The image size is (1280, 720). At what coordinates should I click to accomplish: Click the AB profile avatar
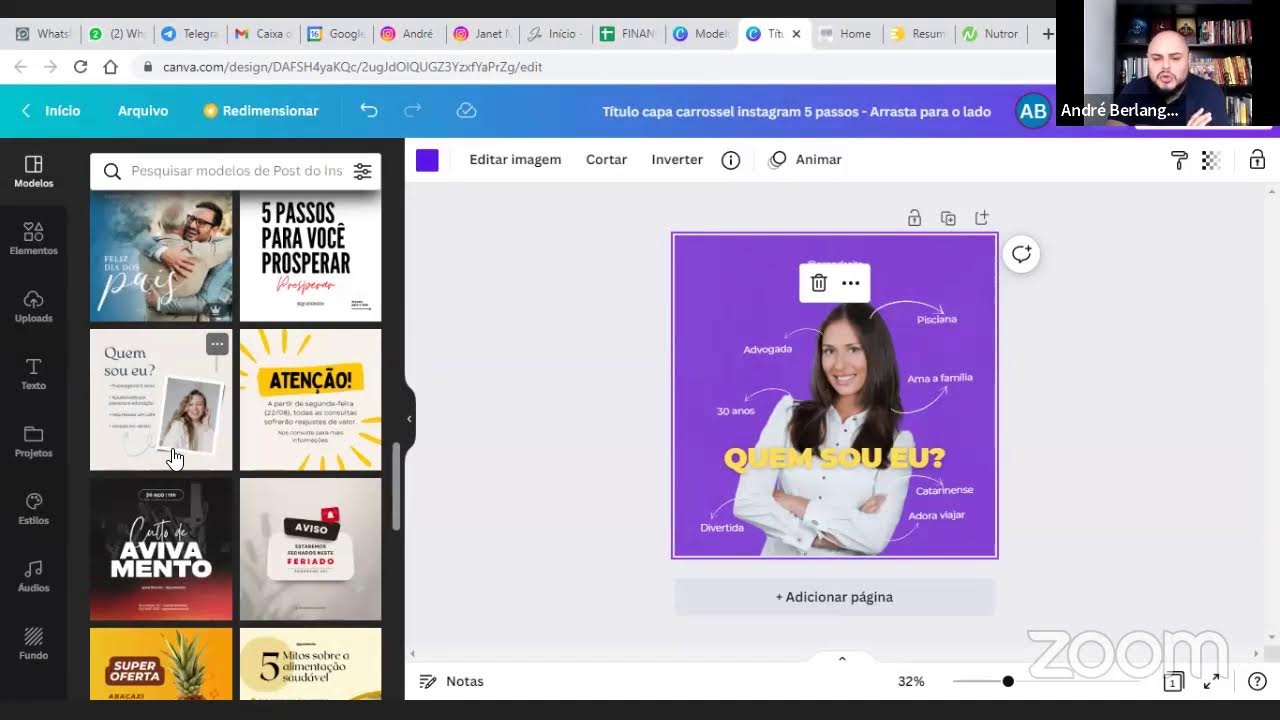[1033, 111]
